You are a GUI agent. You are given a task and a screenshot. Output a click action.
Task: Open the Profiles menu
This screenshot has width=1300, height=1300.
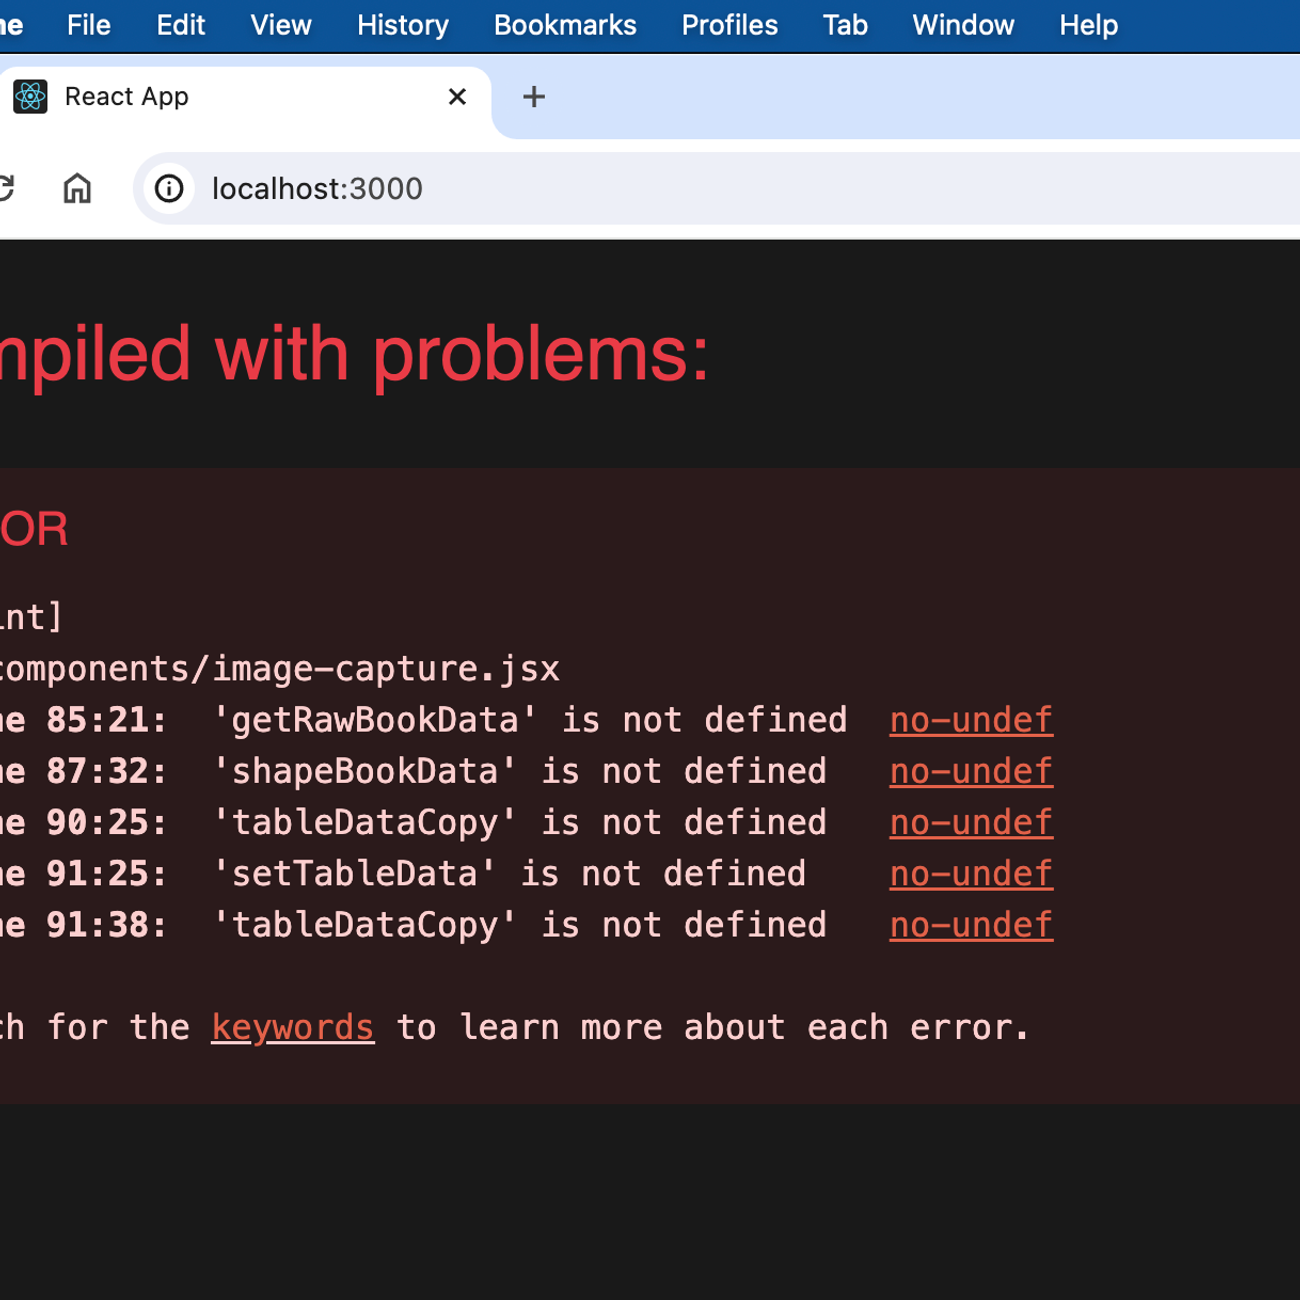(729, 25)
